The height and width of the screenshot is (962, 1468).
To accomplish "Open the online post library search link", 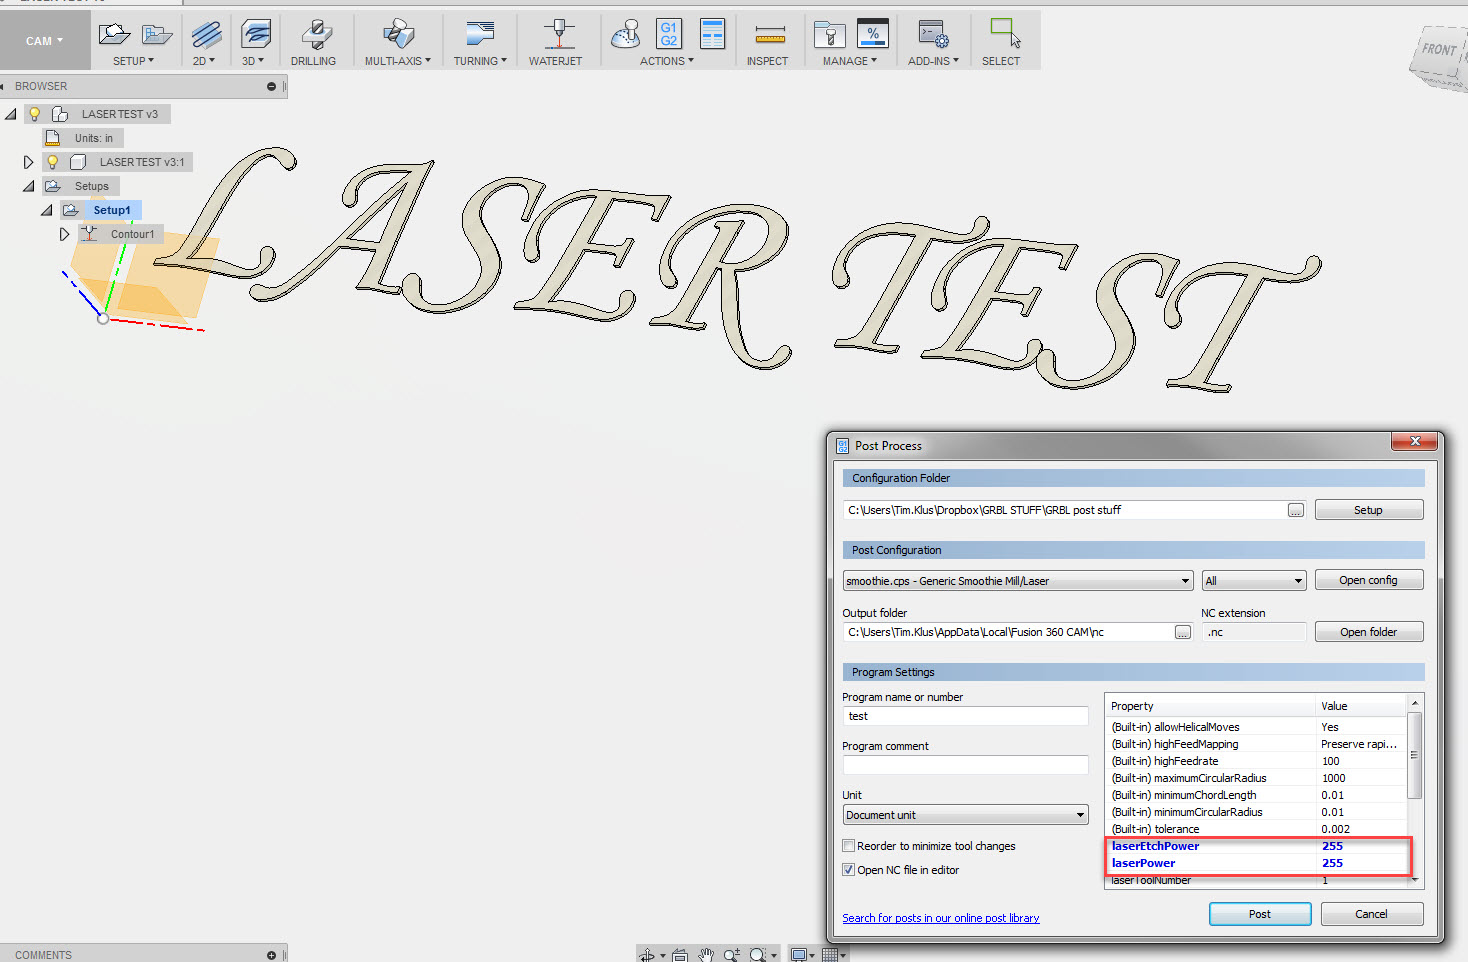I will coord(940,918).
